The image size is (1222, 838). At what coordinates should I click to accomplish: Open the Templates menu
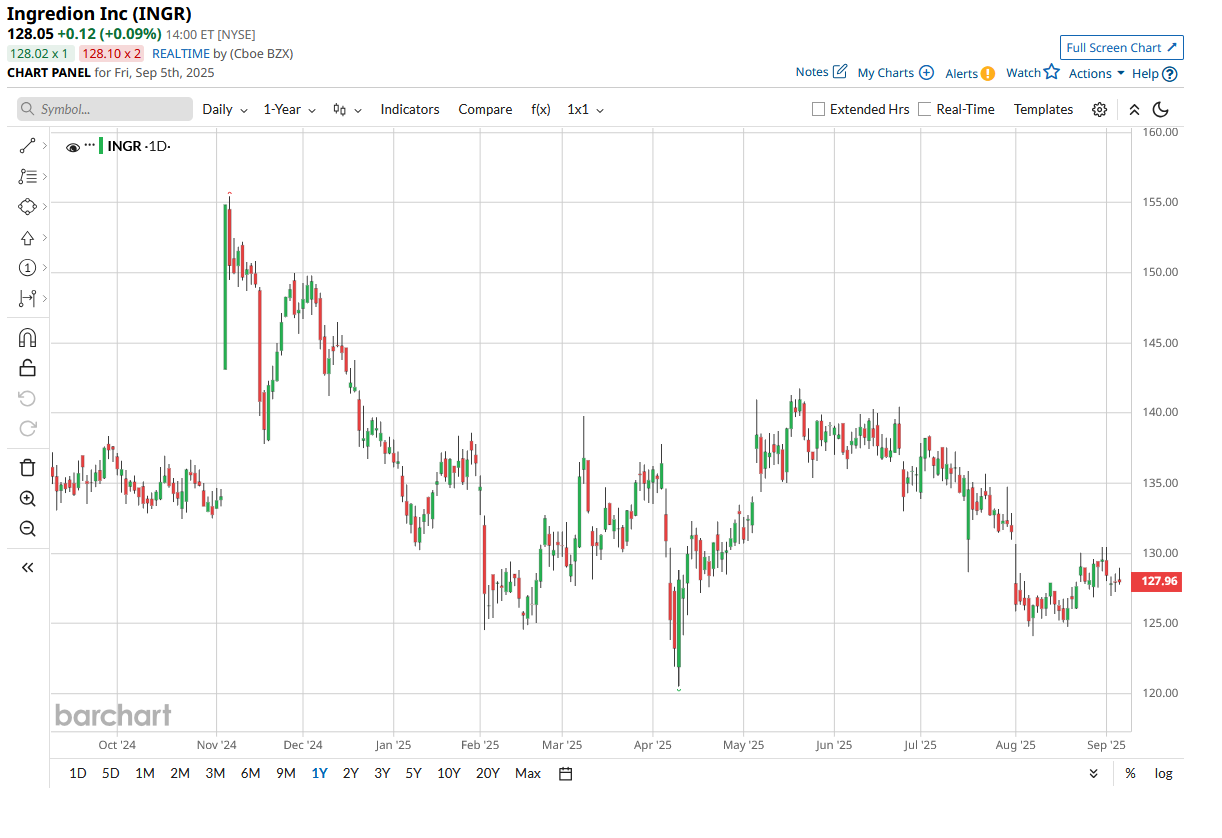[1043, 109]
